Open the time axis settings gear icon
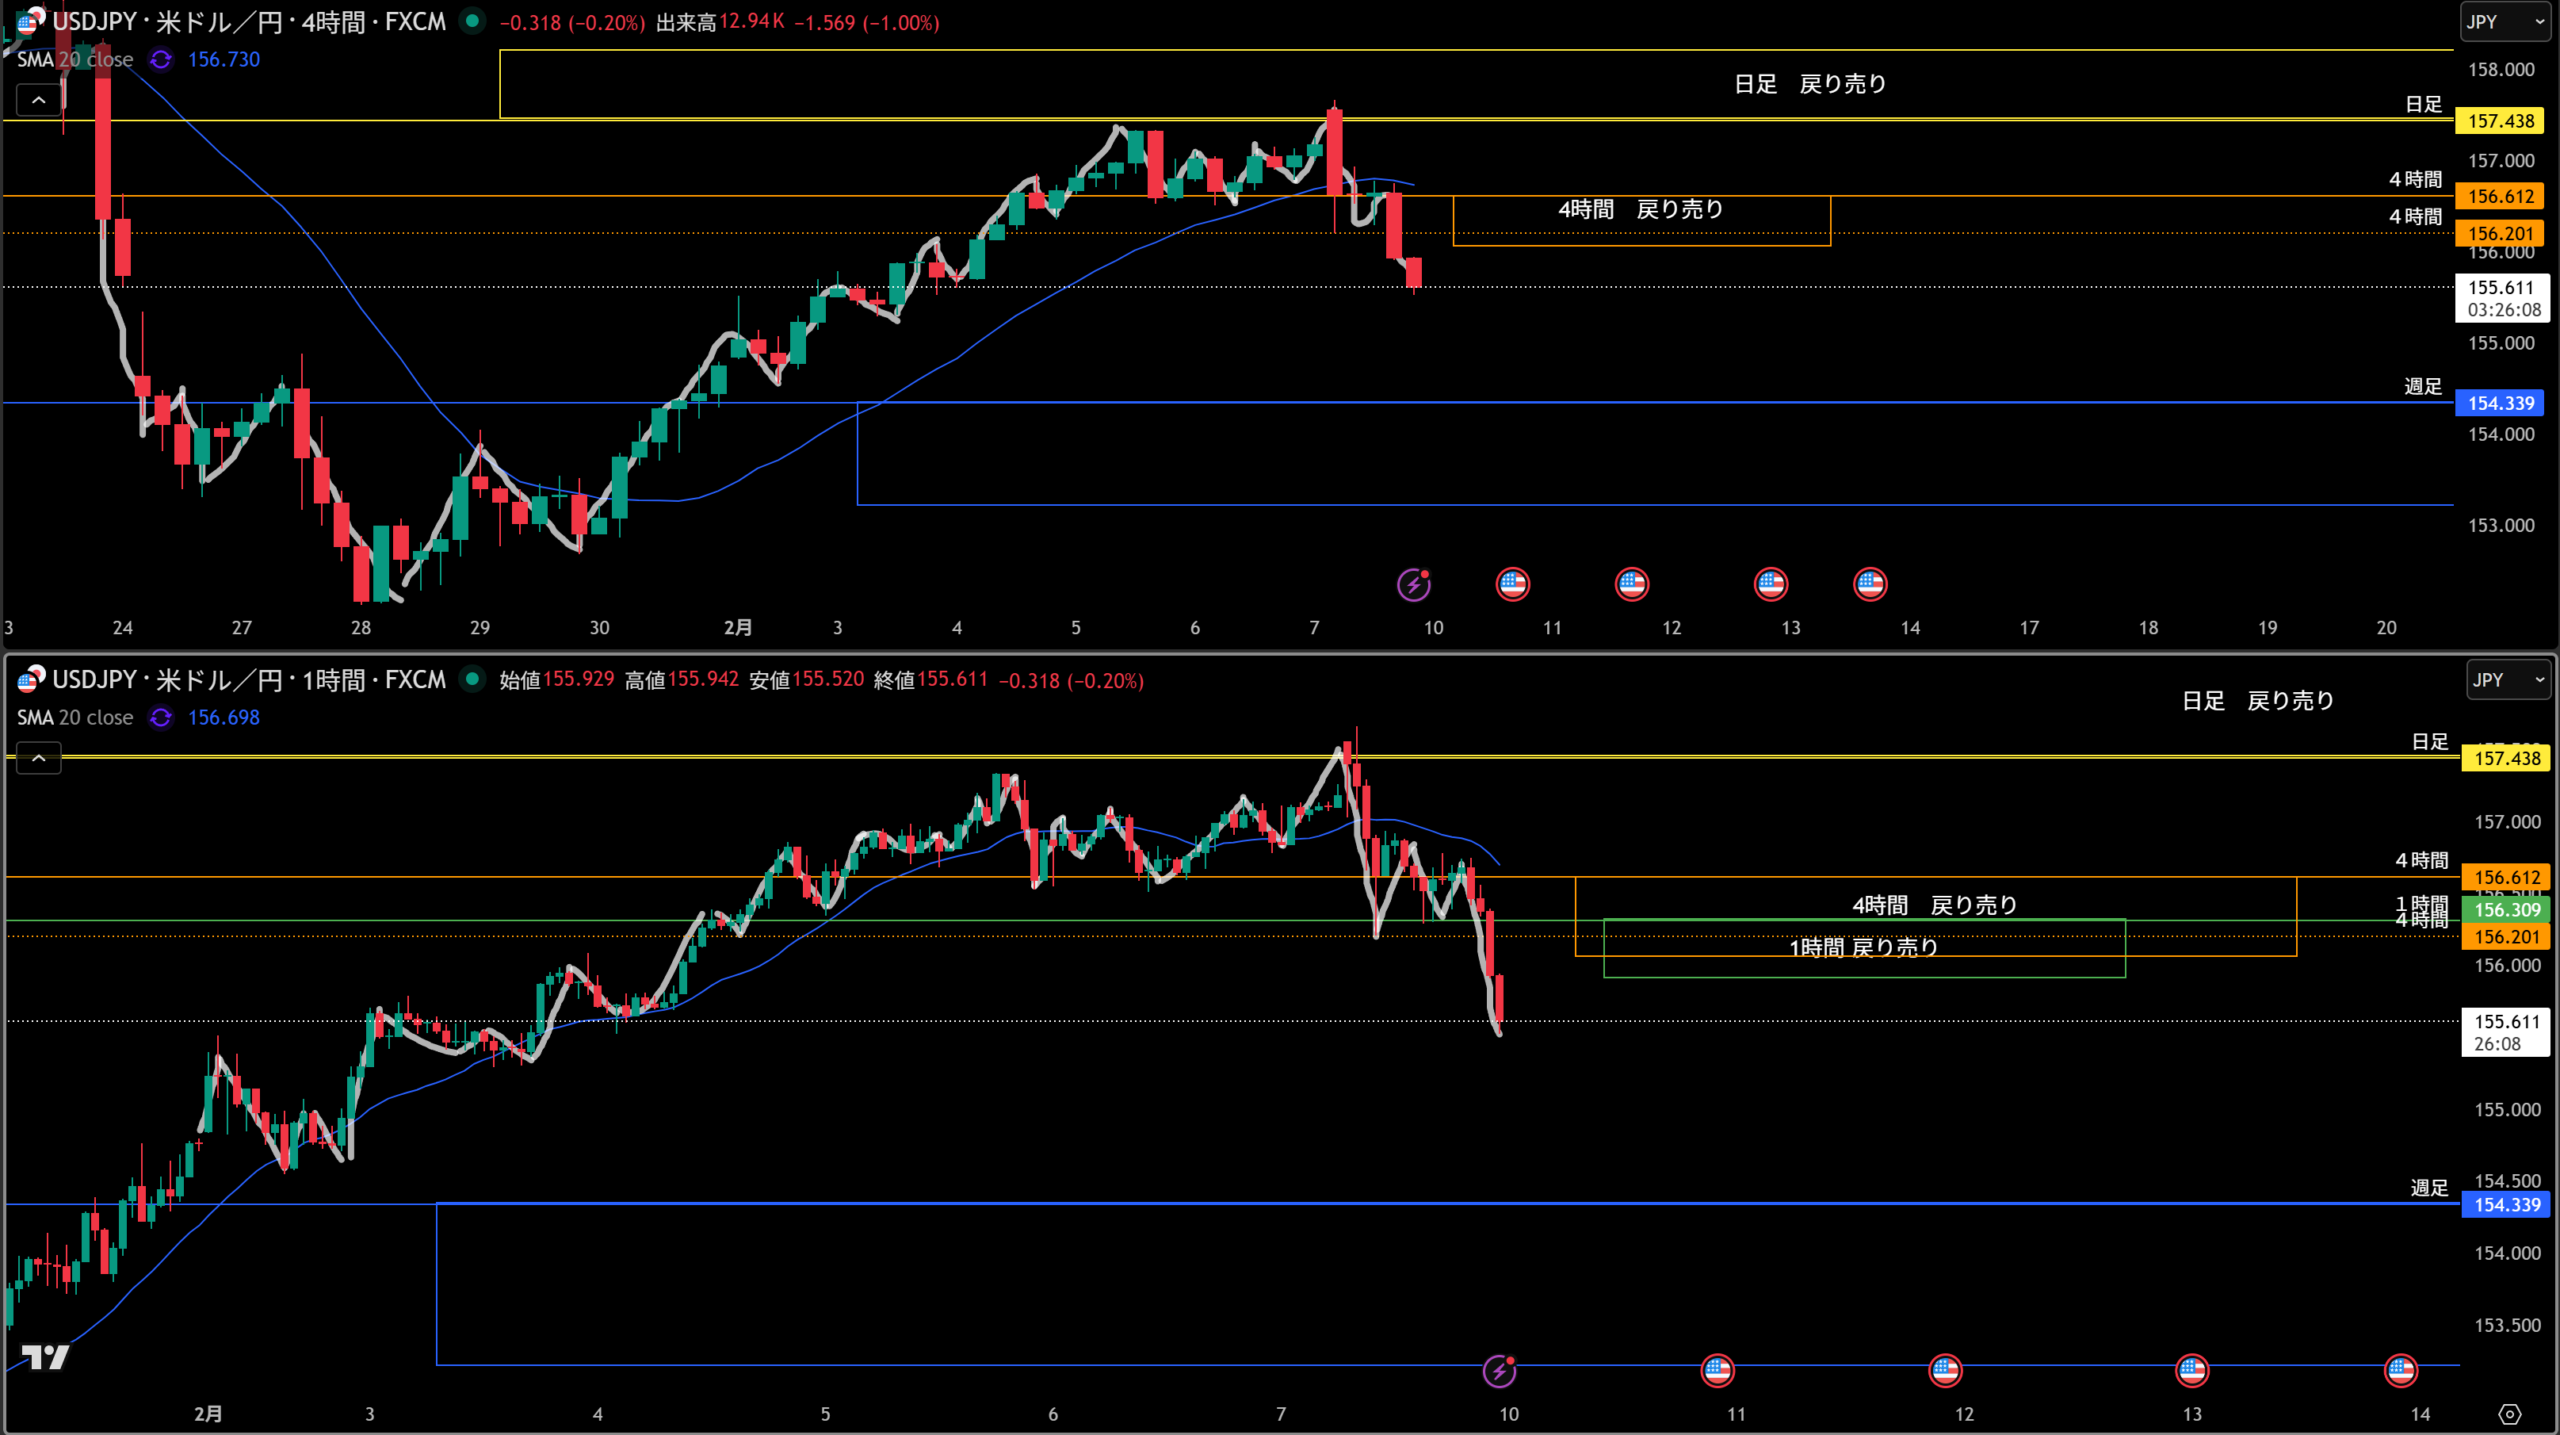This screenshot has height=1435, width=2560. click(x=2510, y=1414)
